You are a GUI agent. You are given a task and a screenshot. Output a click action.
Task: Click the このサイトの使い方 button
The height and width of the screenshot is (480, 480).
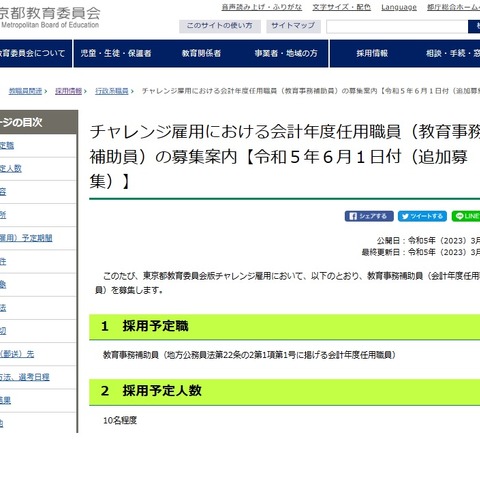click(220, 26)
